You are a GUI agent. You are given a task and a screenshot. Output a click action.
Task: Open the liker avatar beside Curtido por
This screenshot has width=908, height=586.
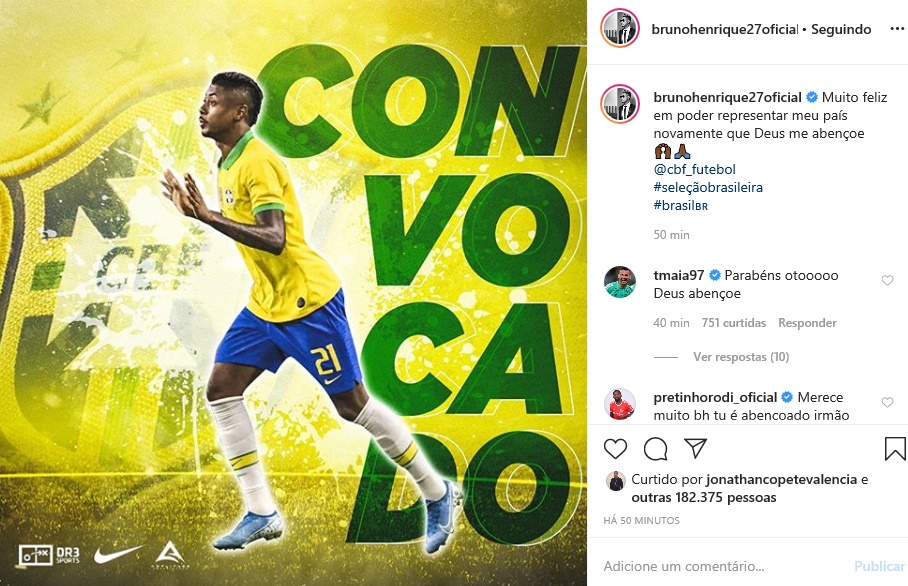(x=616, y=481)
